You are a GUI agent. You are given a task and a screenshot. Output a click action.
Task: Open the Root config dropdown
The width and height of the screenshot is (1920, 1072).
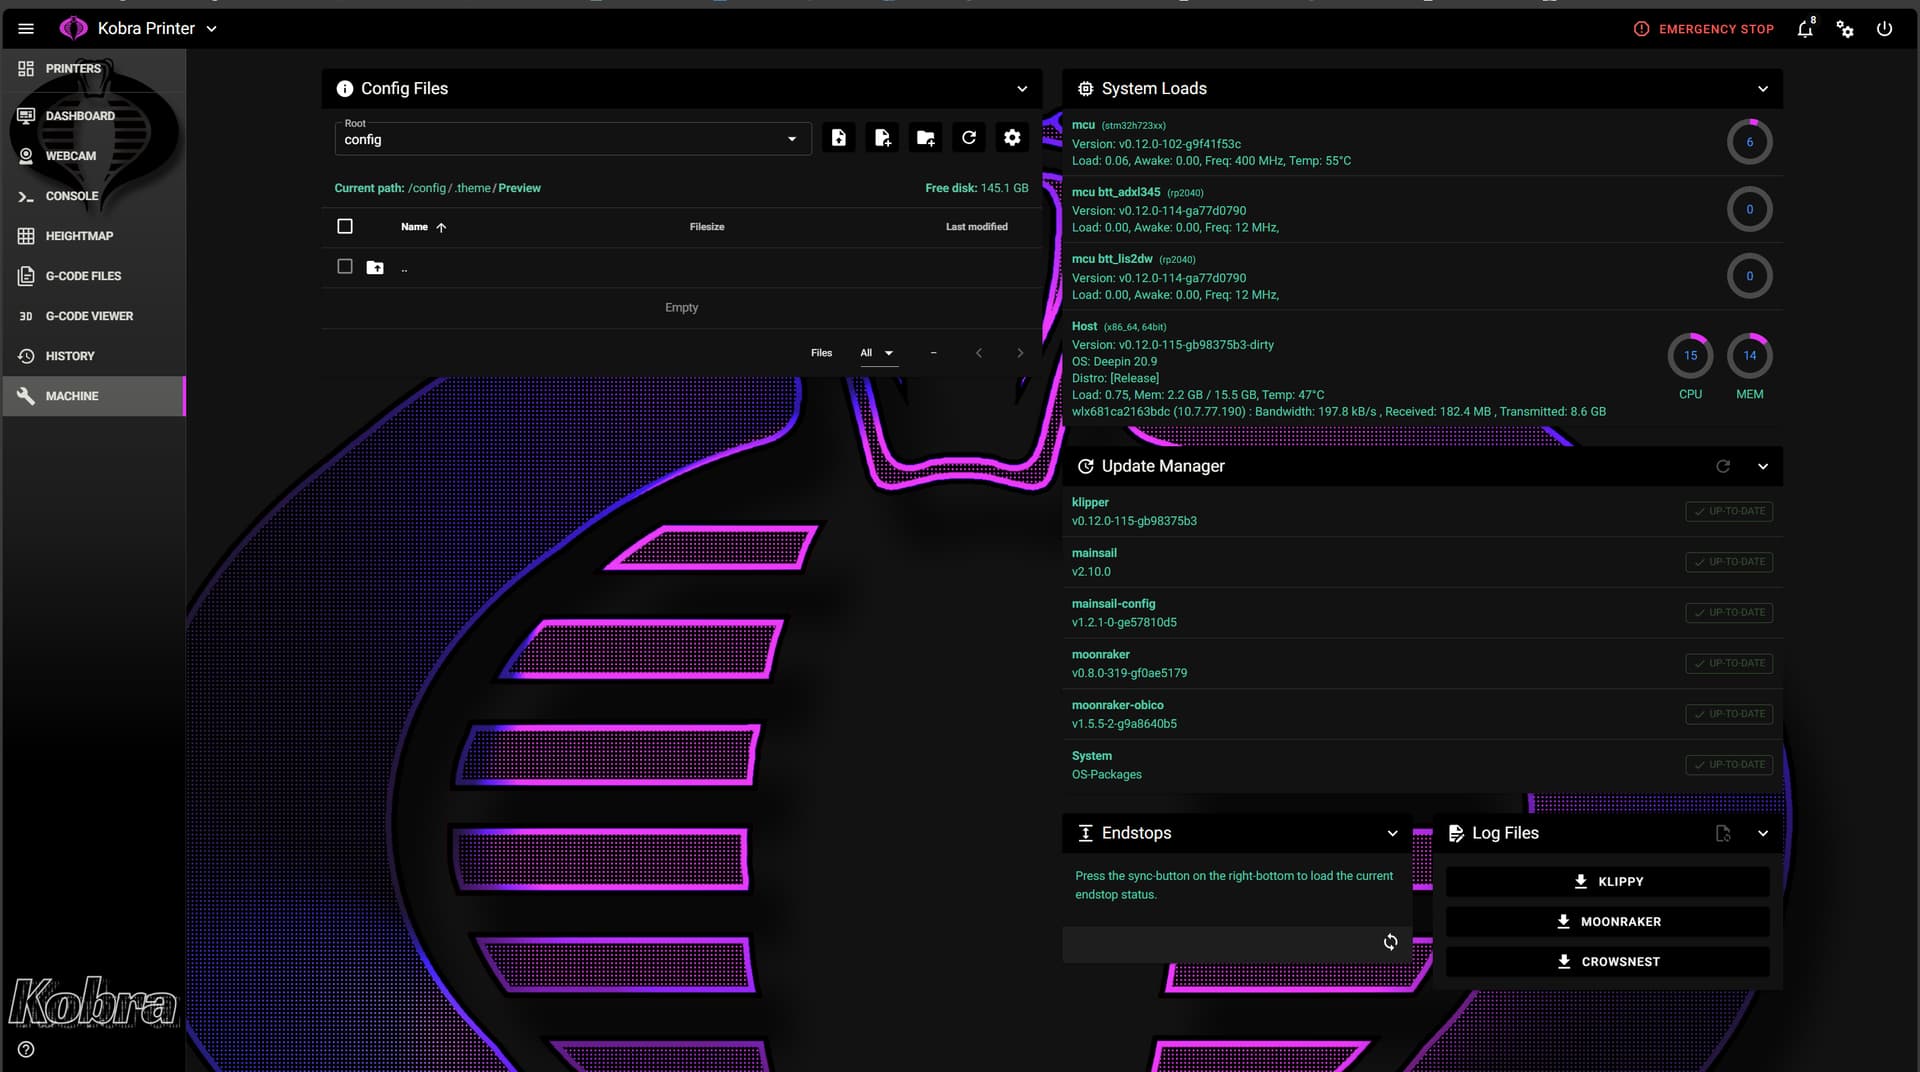[571, 138]
